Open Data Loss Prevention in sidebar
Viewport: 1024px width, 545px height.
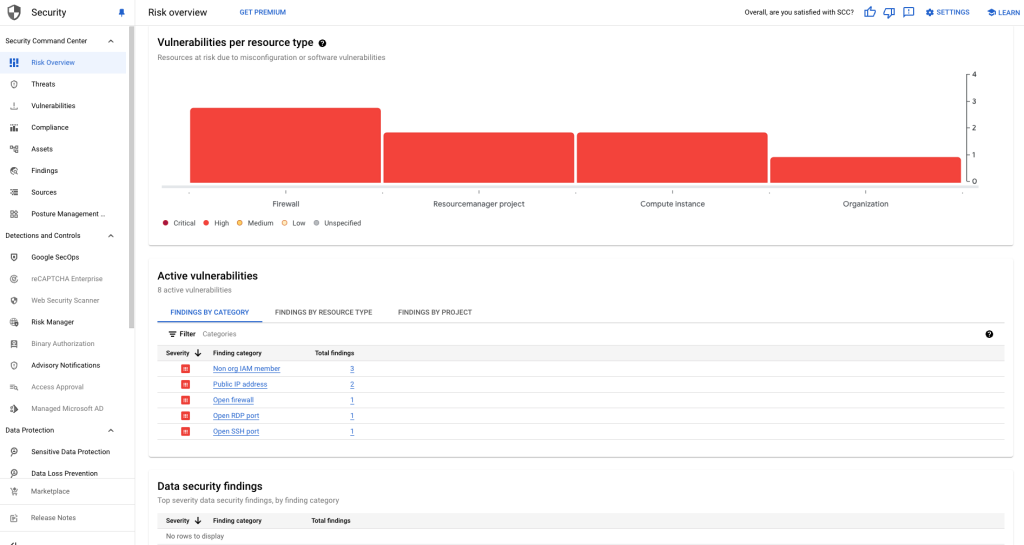coord(63,473)
